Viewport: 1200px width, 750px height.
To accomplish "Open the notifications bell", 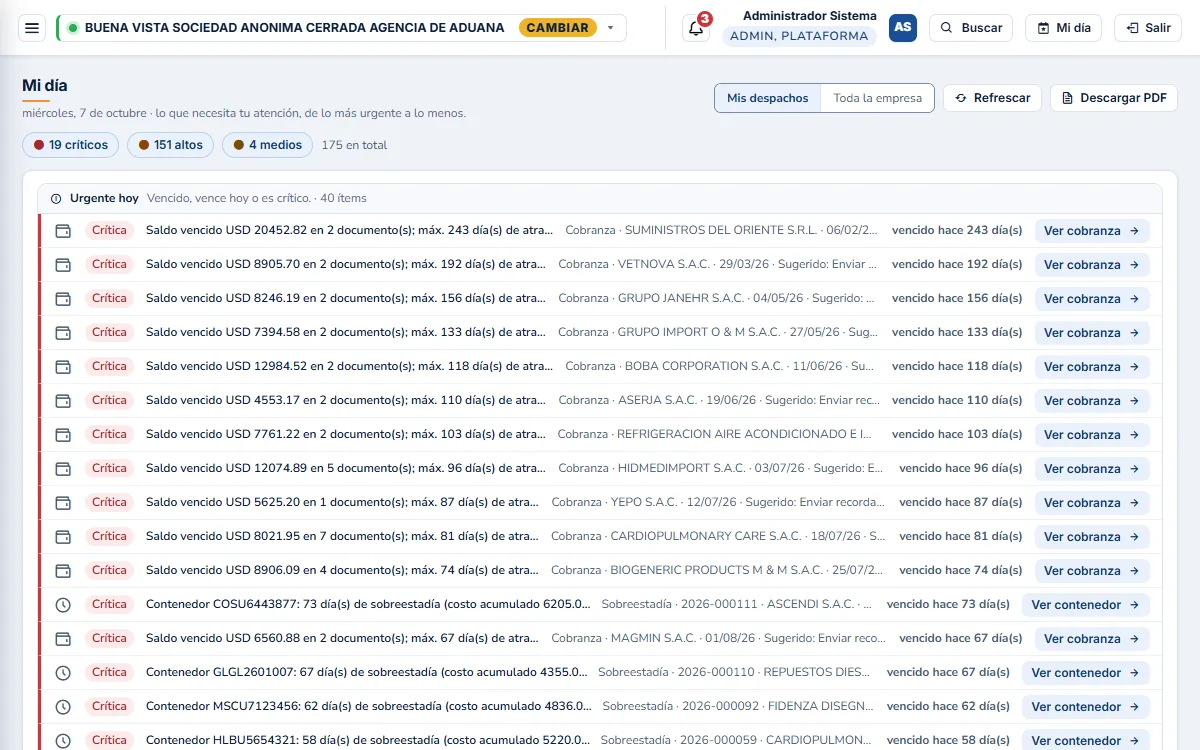I will pos(696,28).
